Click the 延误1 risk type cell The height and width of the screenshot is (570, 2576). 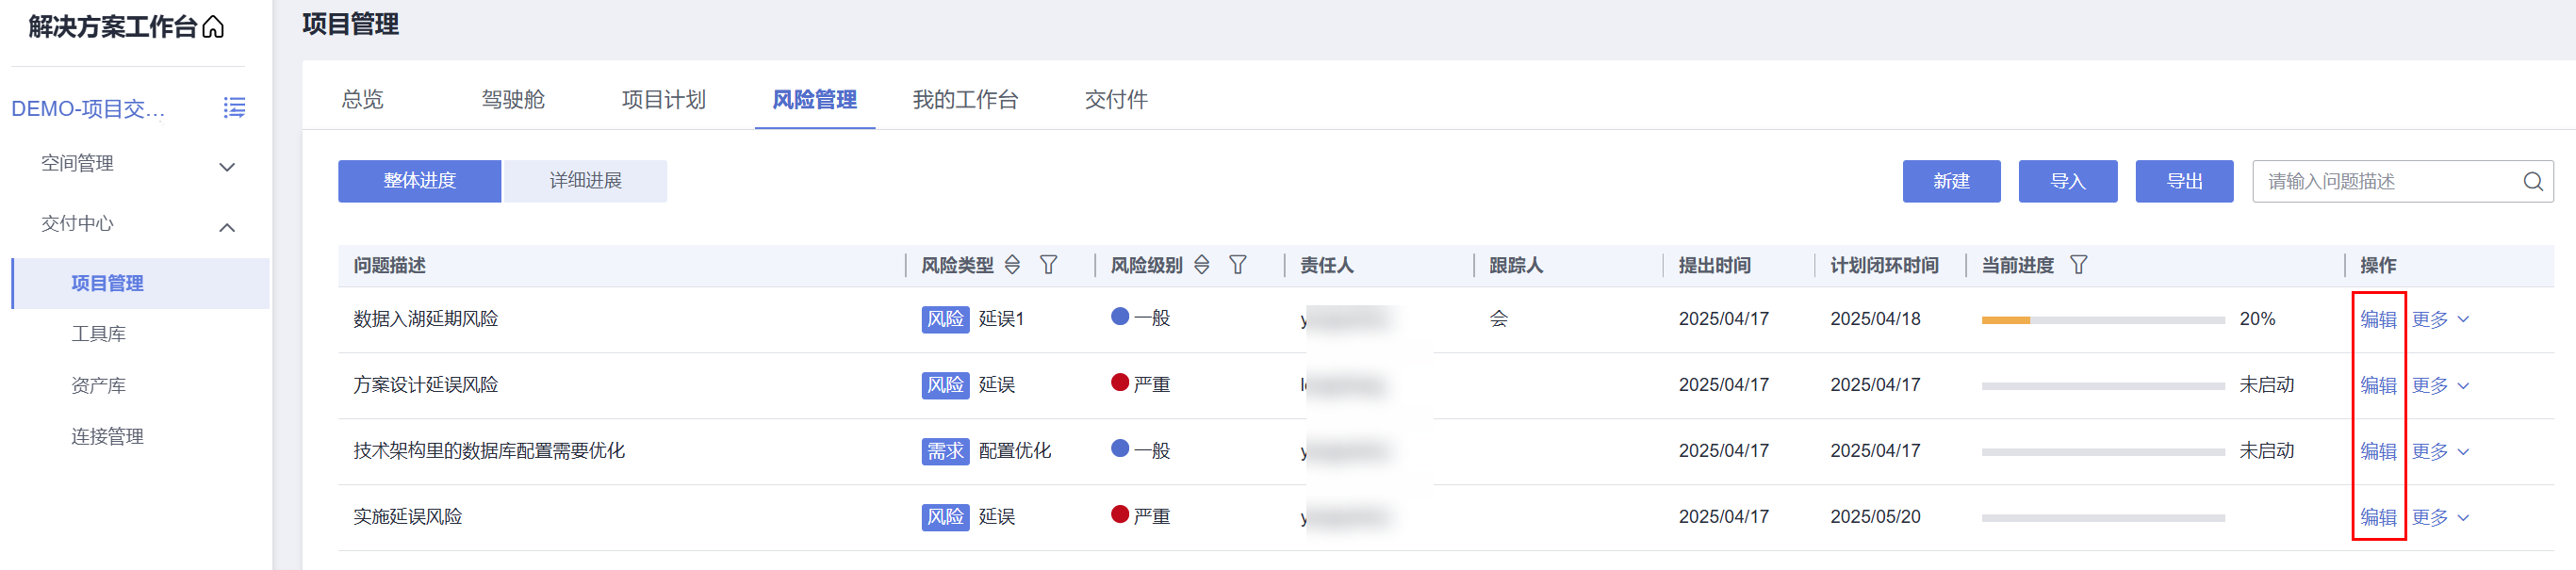(x=1001, y=319)
